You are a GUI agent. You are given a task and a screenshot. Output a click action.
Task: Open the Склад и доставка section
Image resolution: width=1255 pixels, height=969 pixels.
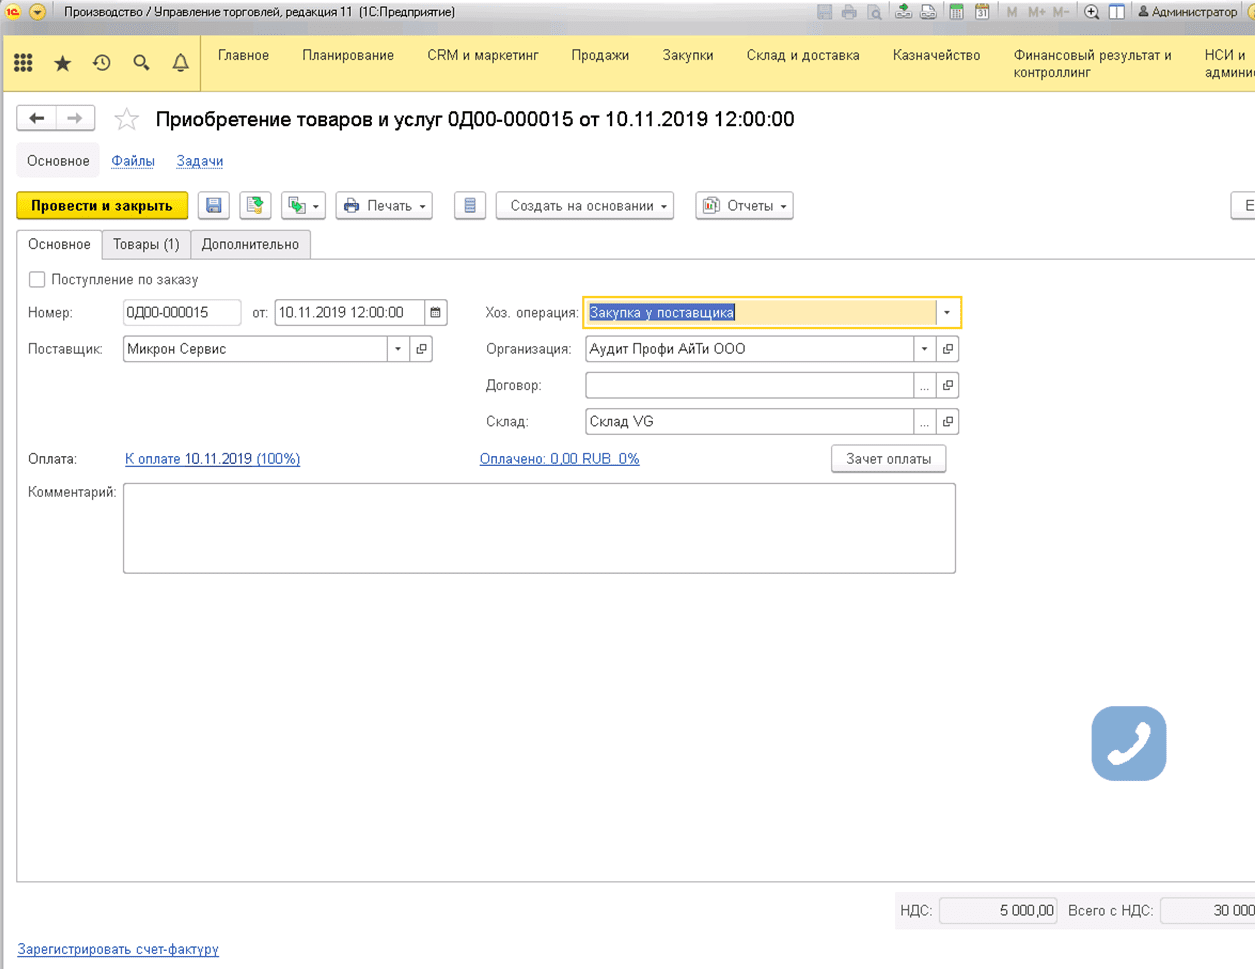803,56
